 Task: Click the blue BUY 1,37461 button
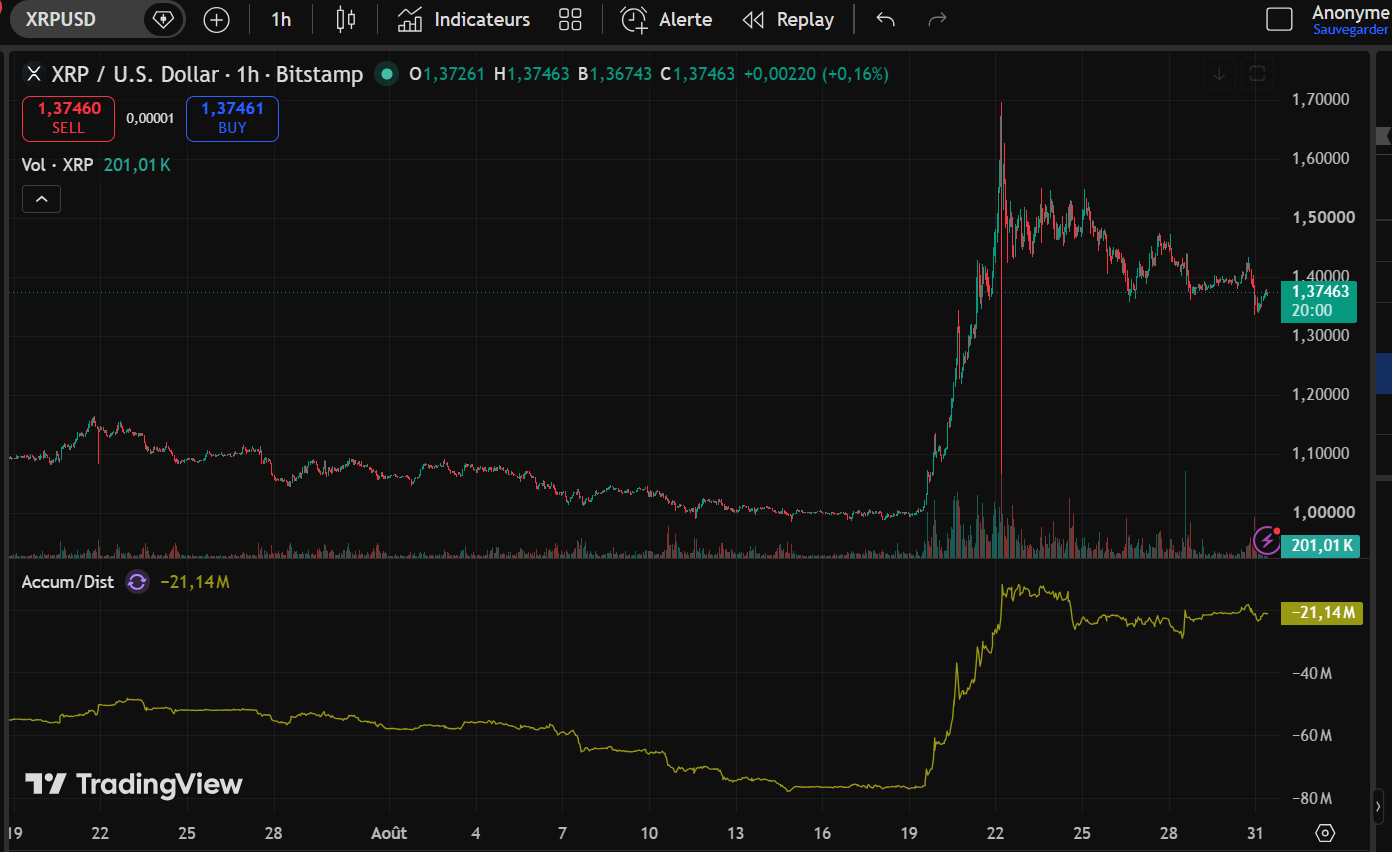[232, 118]
